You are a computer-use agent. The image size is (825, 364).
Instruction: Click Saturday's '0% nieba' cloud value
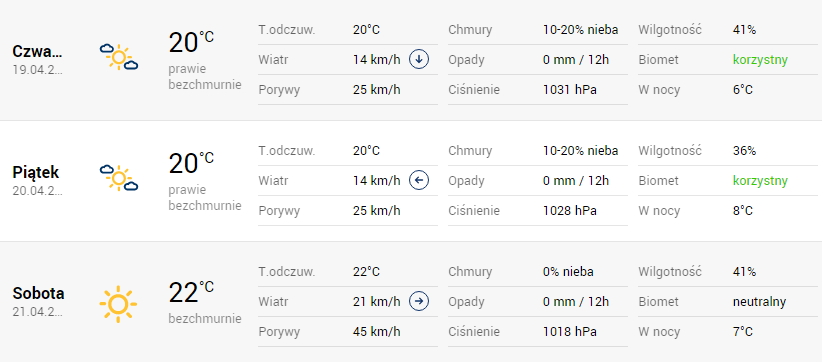[x=568, y=272]
